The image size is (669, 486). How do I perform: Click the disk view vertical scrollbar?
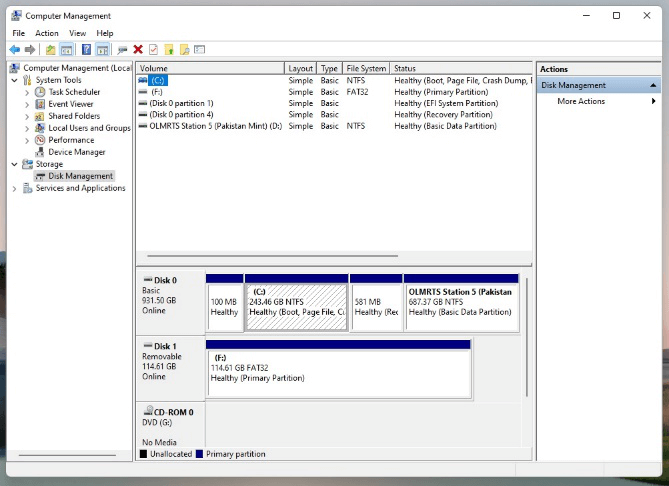pyautogui.click(x=527, y=337)
